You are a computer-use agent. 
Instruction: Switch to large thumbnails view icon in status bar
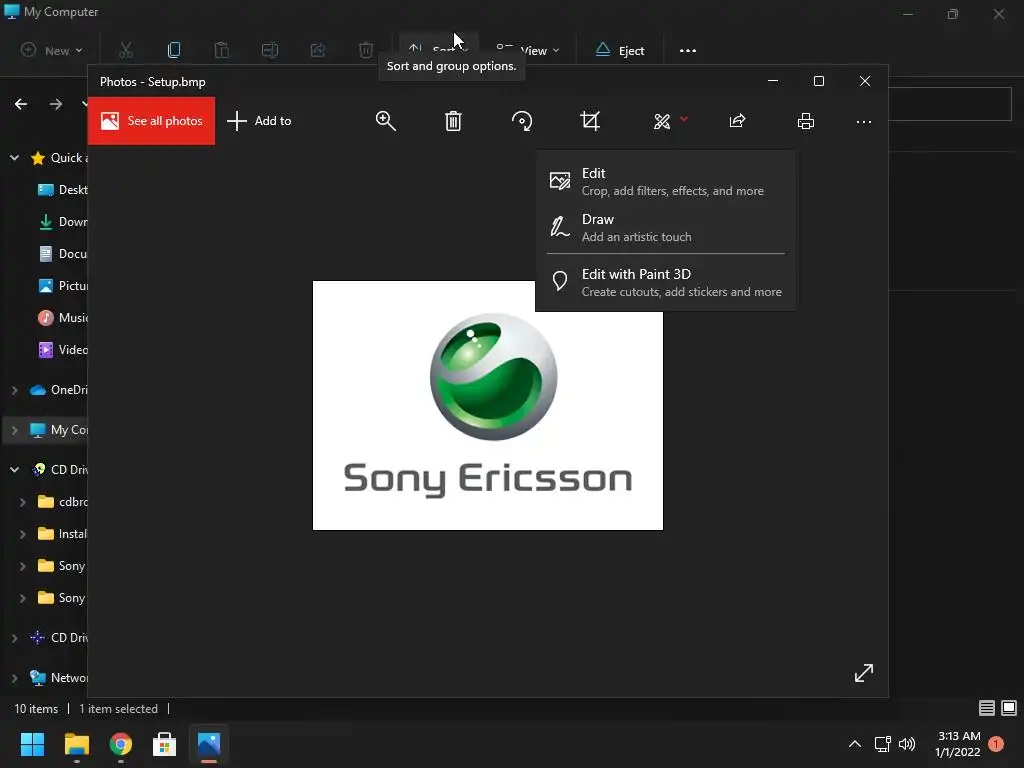1009,708
